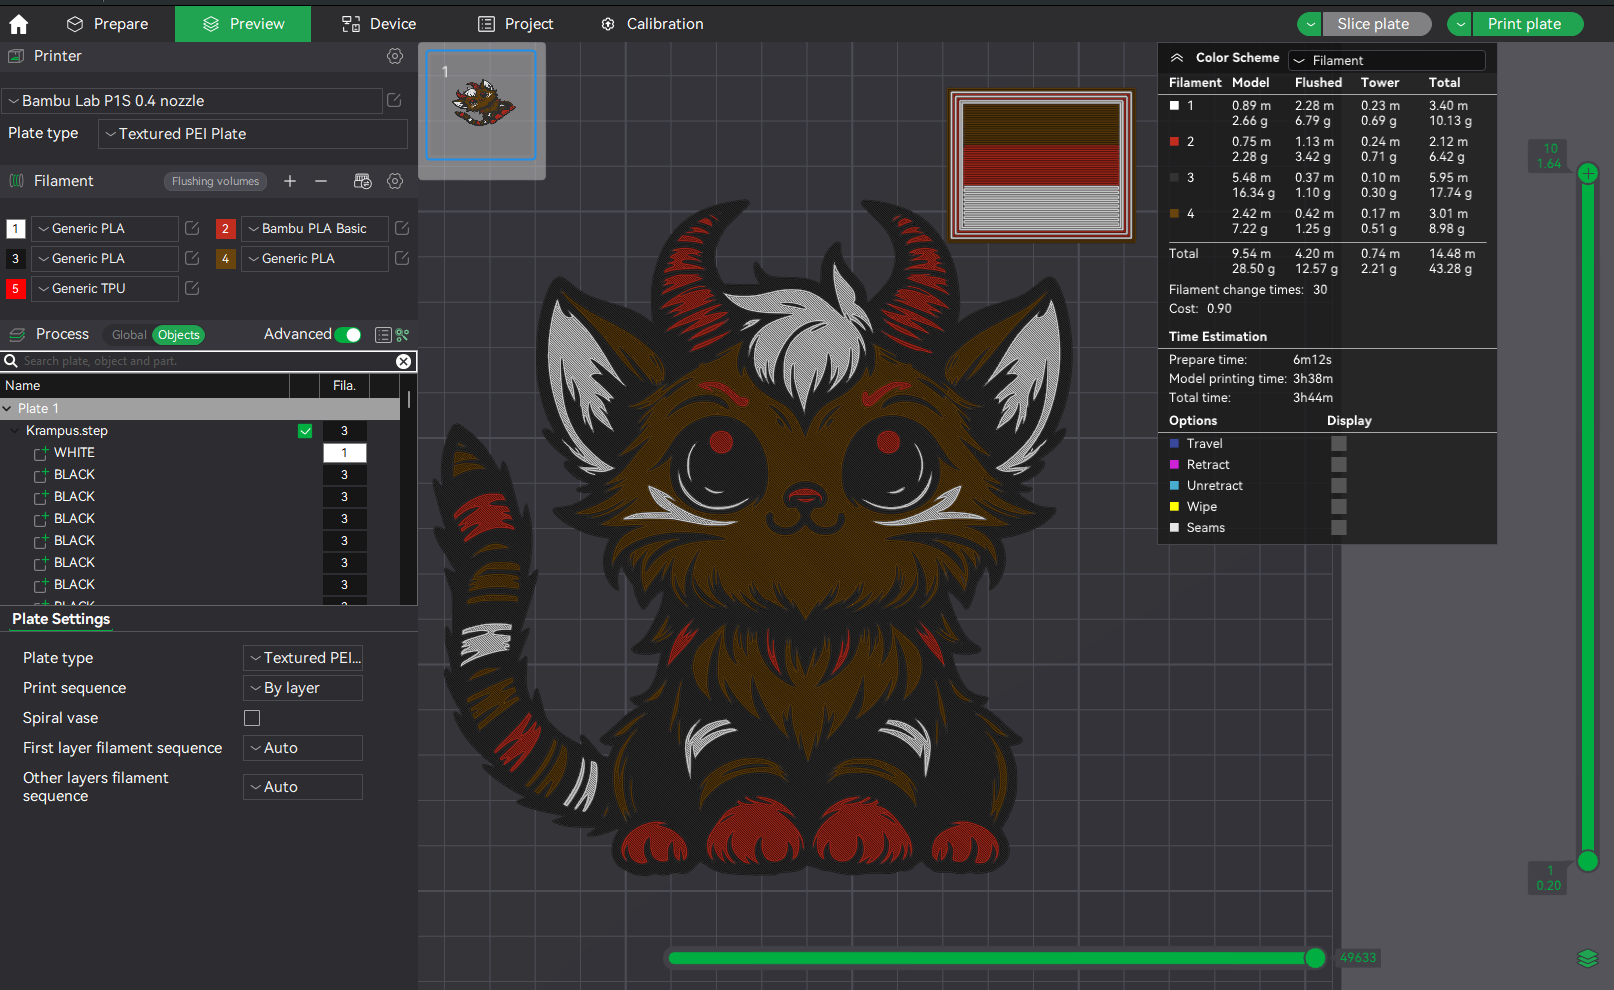Screen dimensions: 1614x990
Task: Toggle Unretract display checkbox
Action: (x=1339, y=486)
